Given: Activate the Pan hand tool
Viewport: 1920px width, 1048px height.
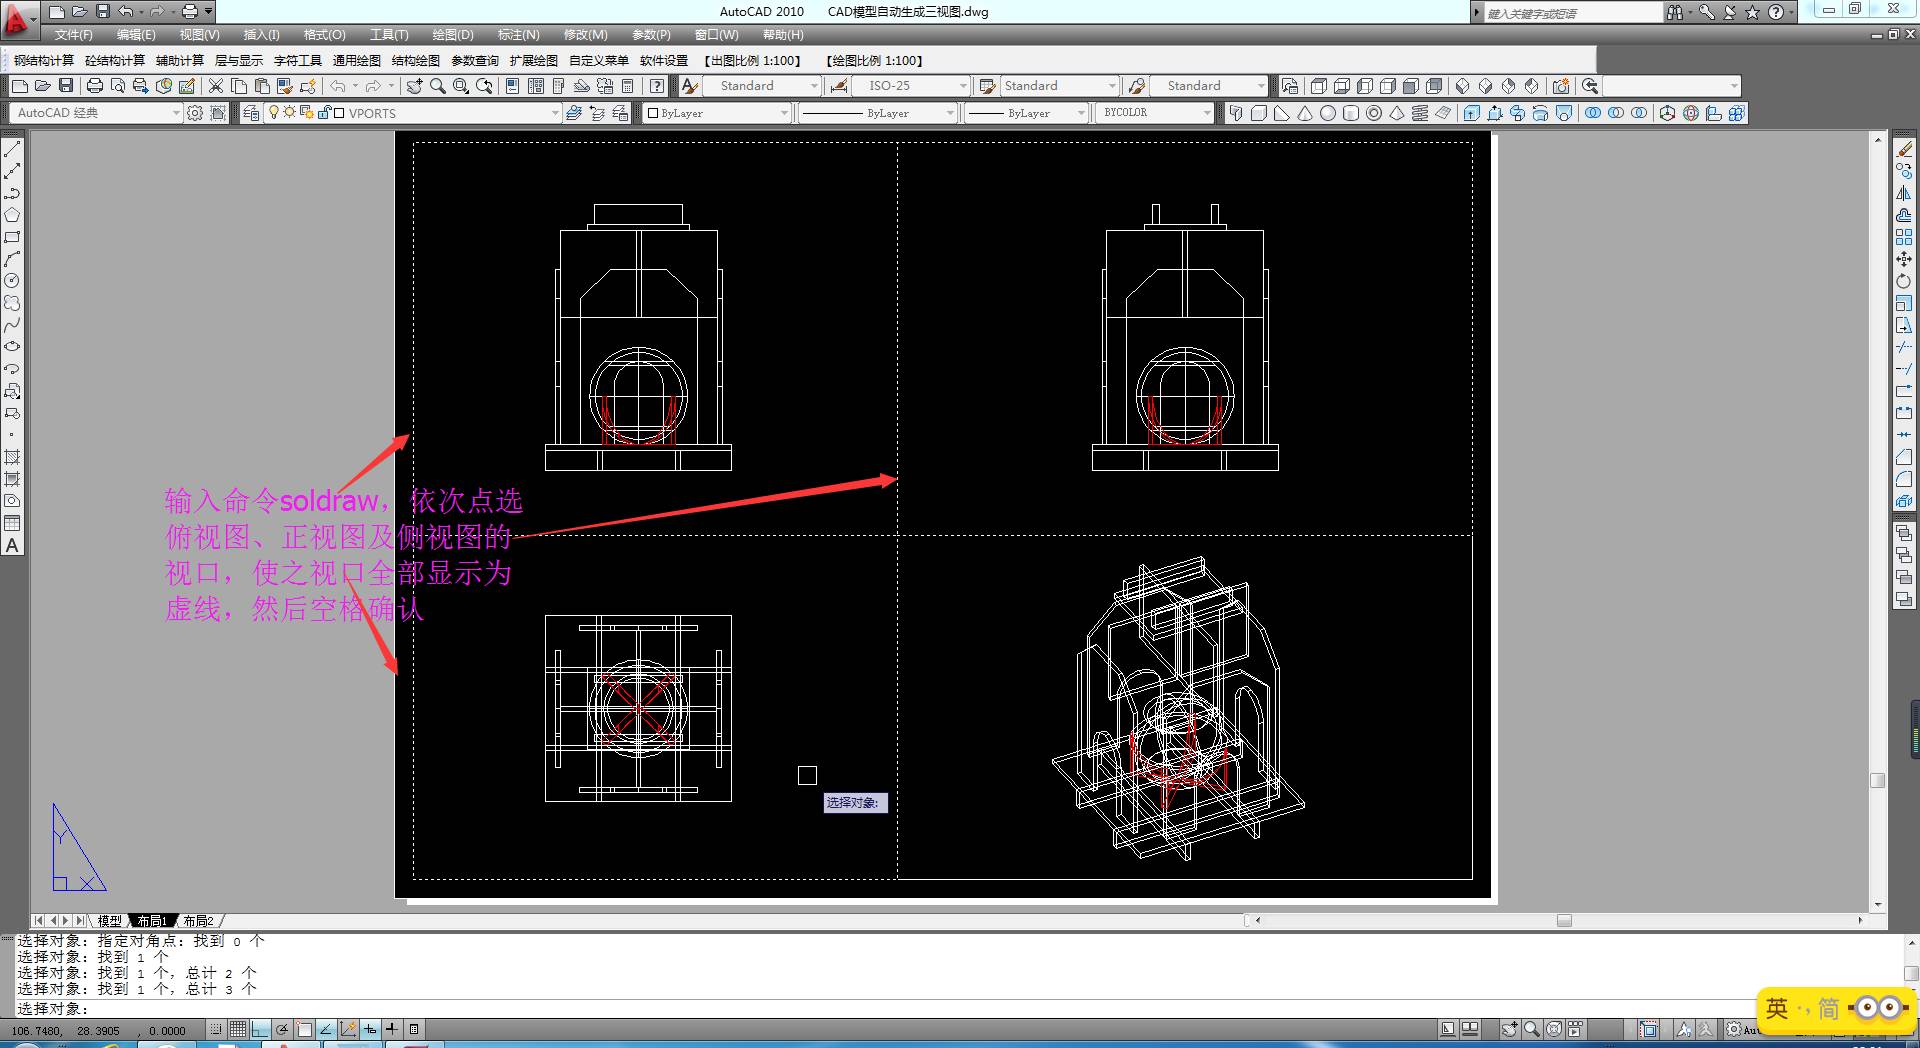Looking at the screenshot, I should [414, 86].
